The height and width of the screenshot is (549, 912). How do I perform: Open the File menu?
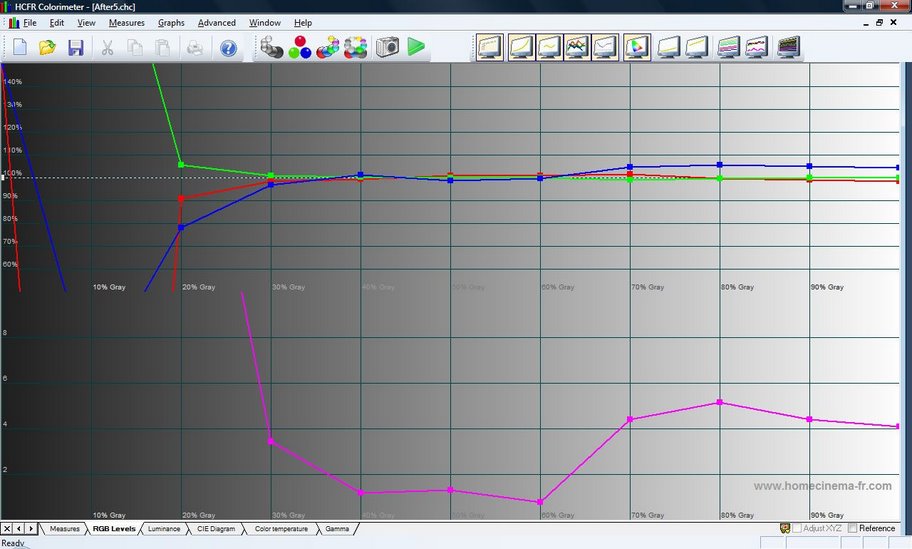coord(29,23)
